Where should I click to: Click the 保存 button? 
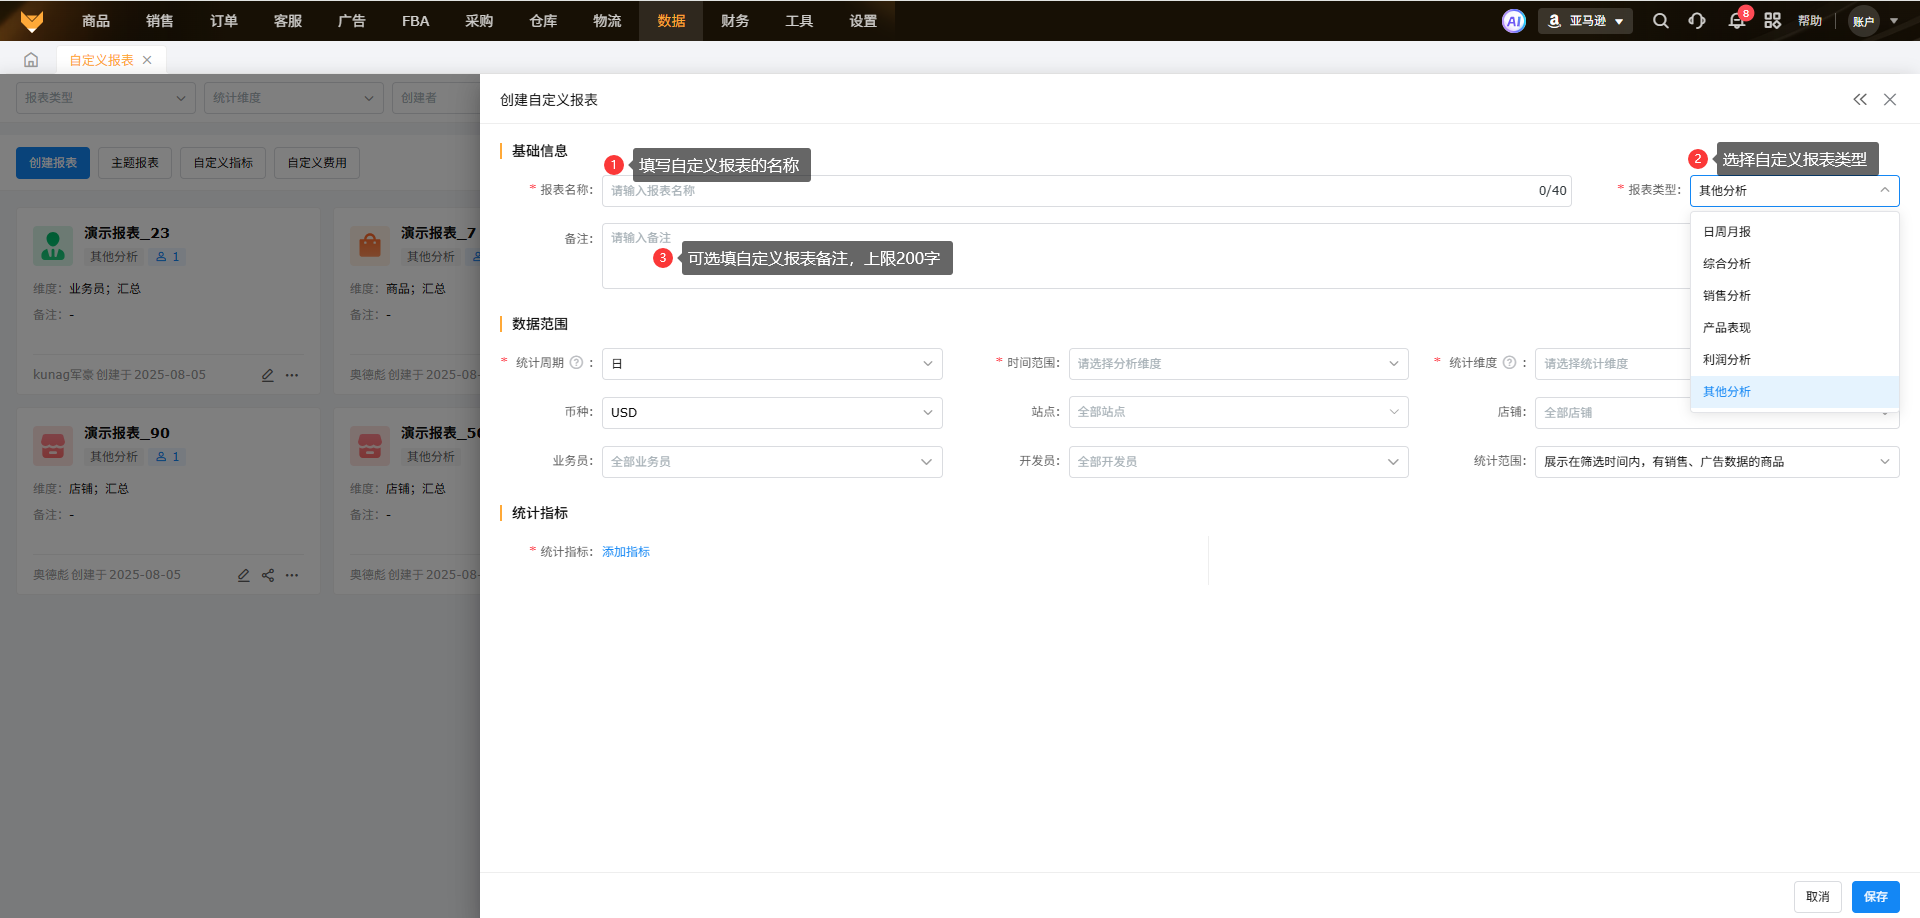(x=1876, y=897)
